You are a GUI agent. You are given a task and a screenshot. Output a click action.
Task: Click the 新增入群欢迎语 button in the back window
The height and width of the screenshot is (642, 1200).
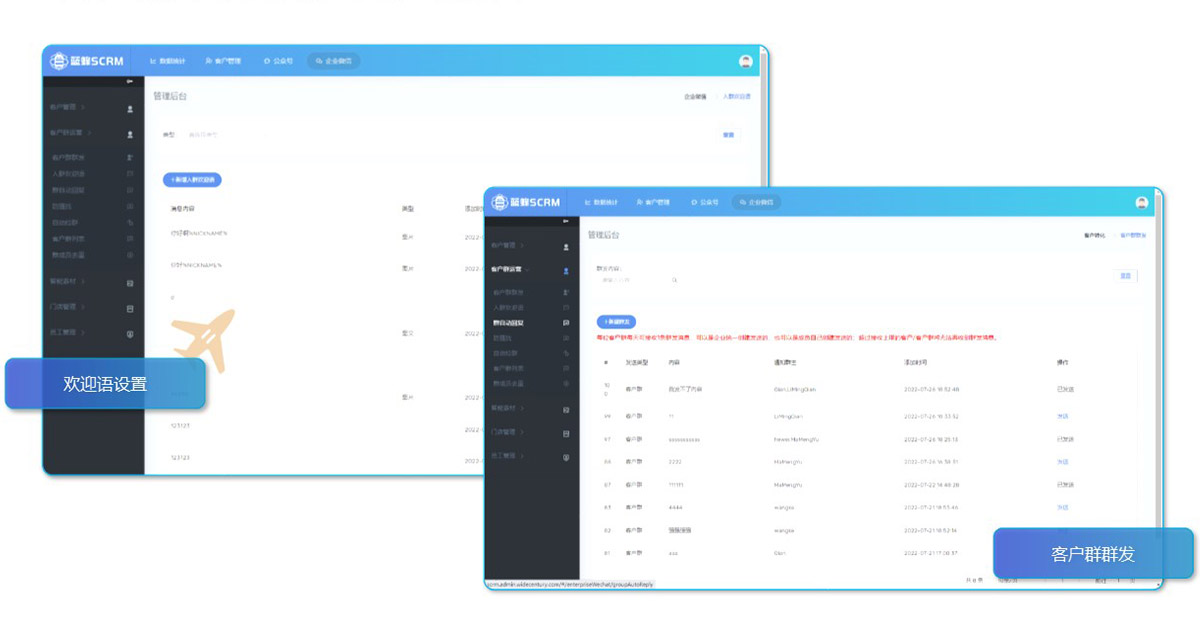tap(192, 180)
